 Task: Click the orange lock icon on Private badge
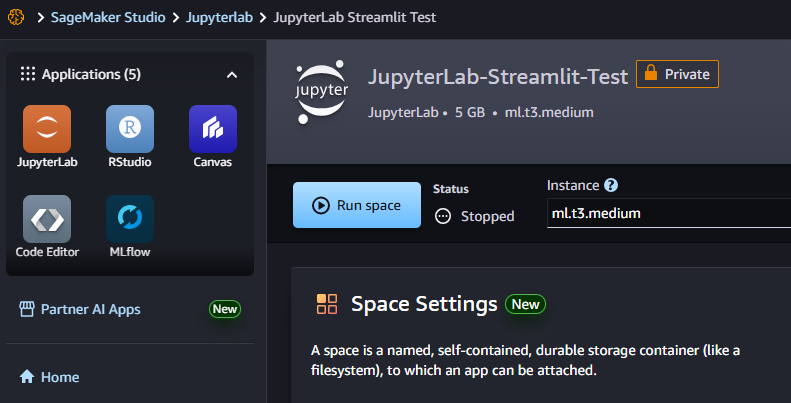(x=651, y=74)
